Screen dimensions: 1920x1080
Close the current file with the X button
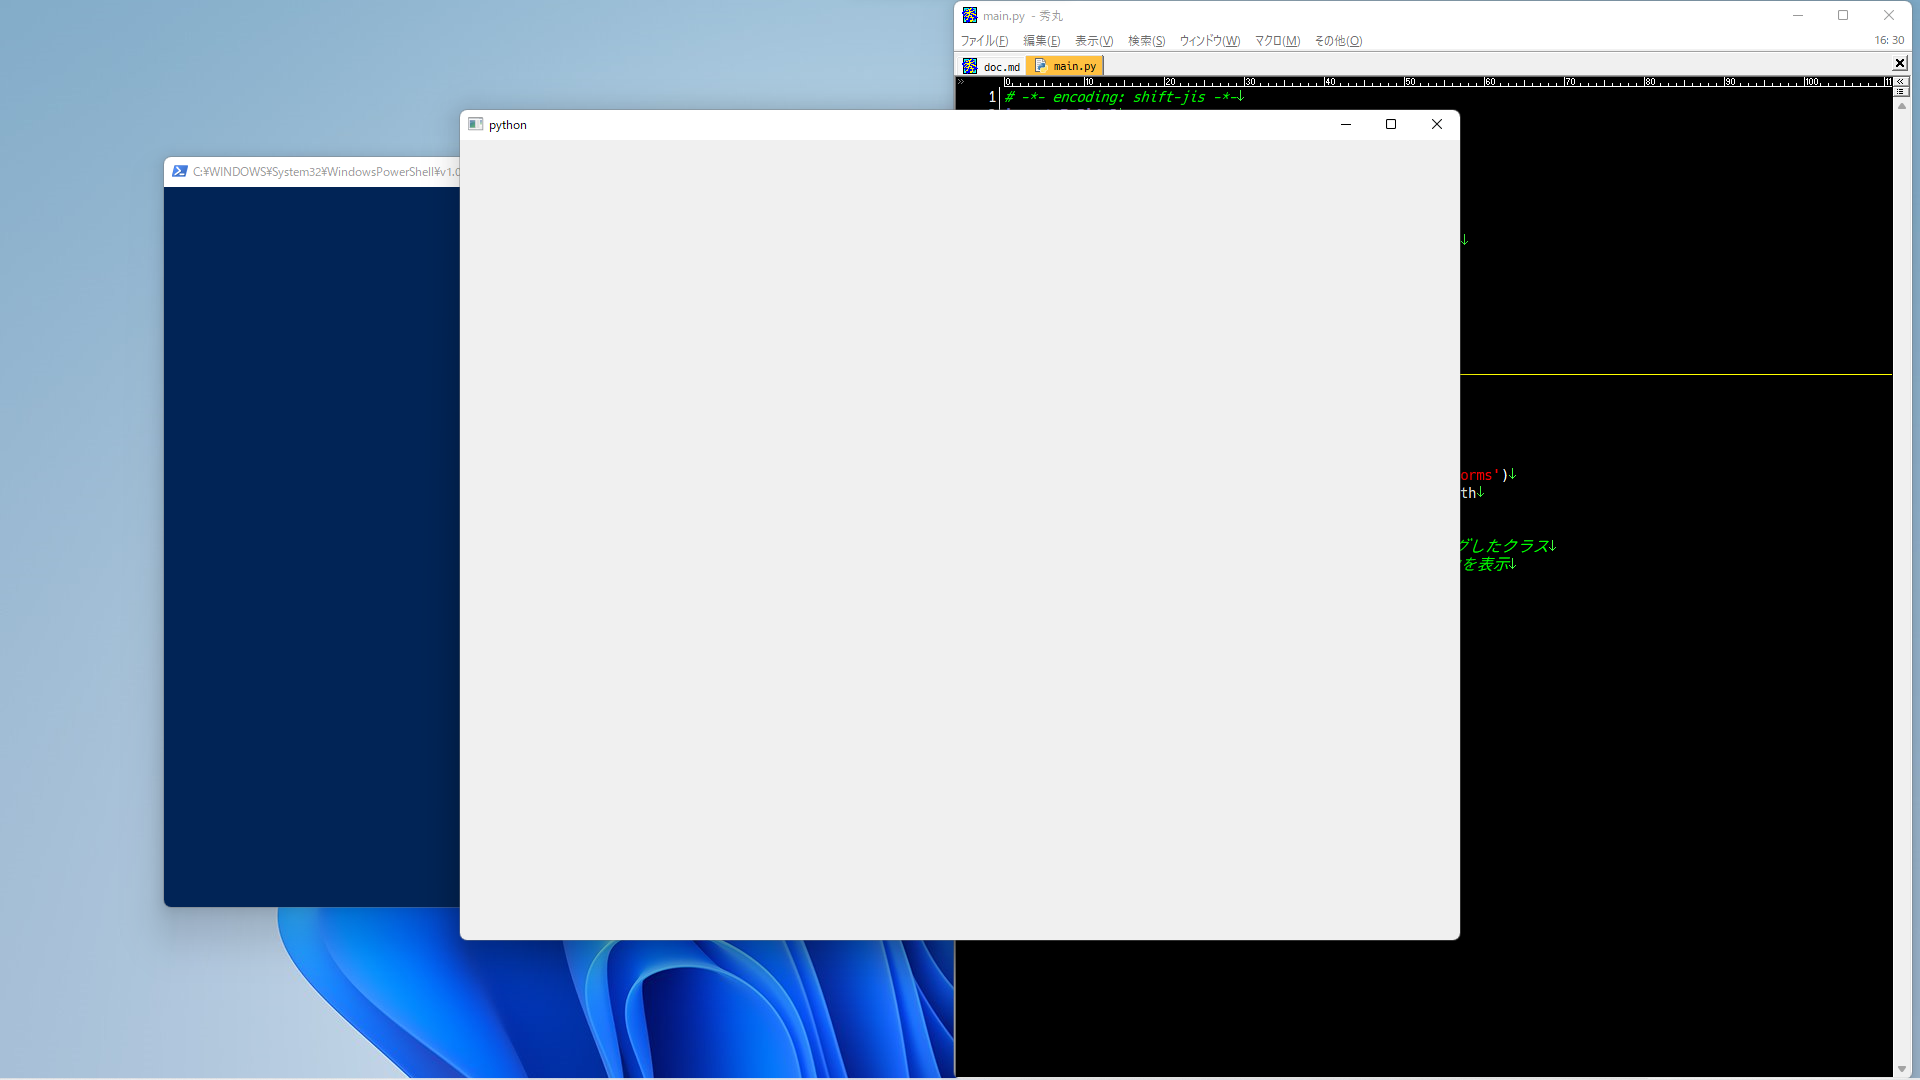coord(1899,63)
